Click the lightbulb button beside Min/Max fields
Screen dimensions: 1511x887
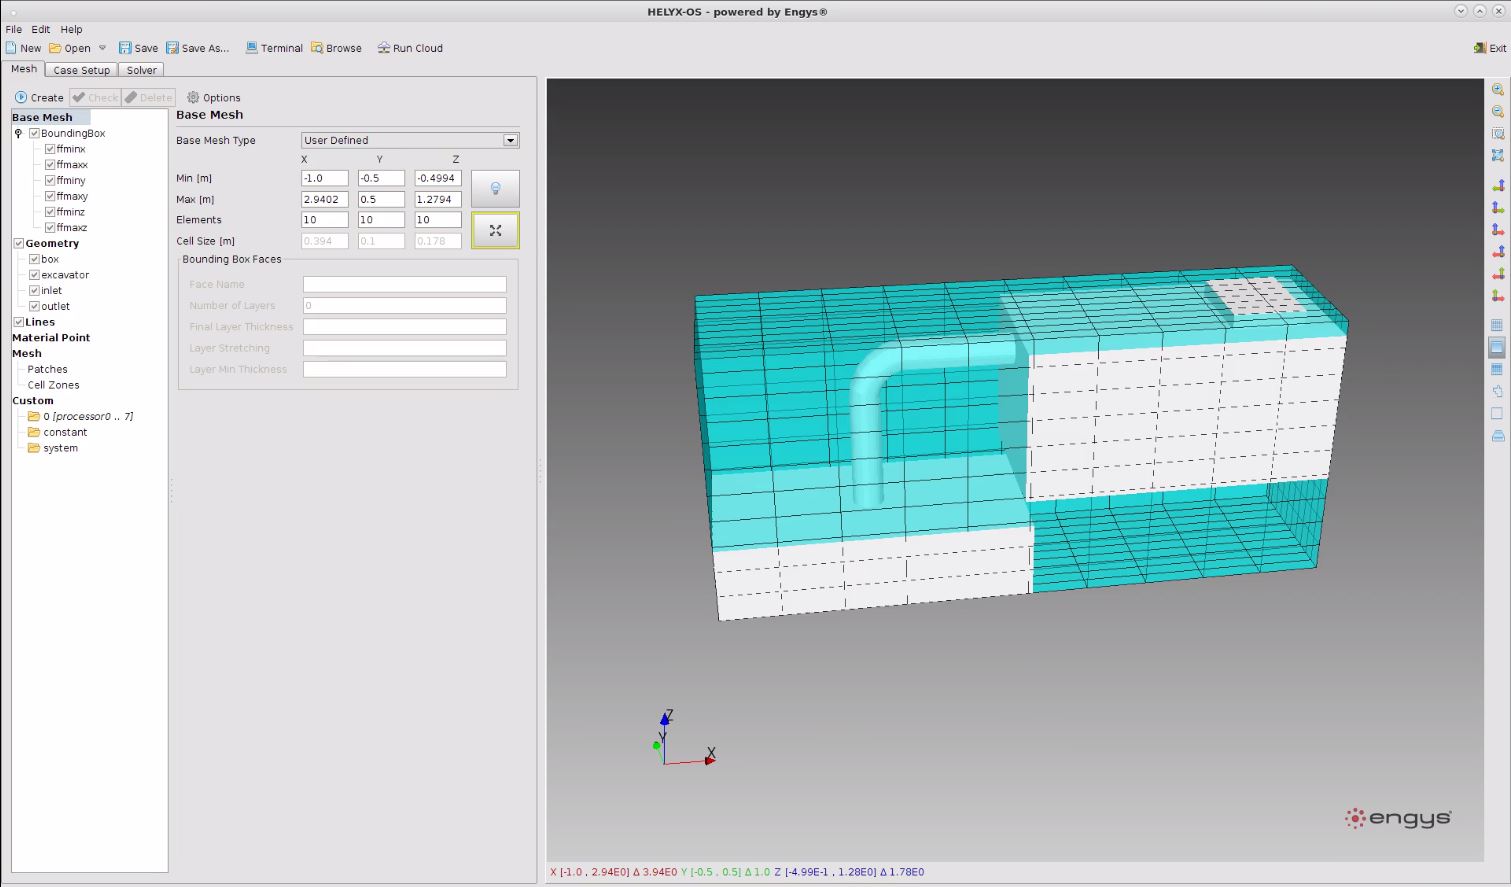coord(495,188)
